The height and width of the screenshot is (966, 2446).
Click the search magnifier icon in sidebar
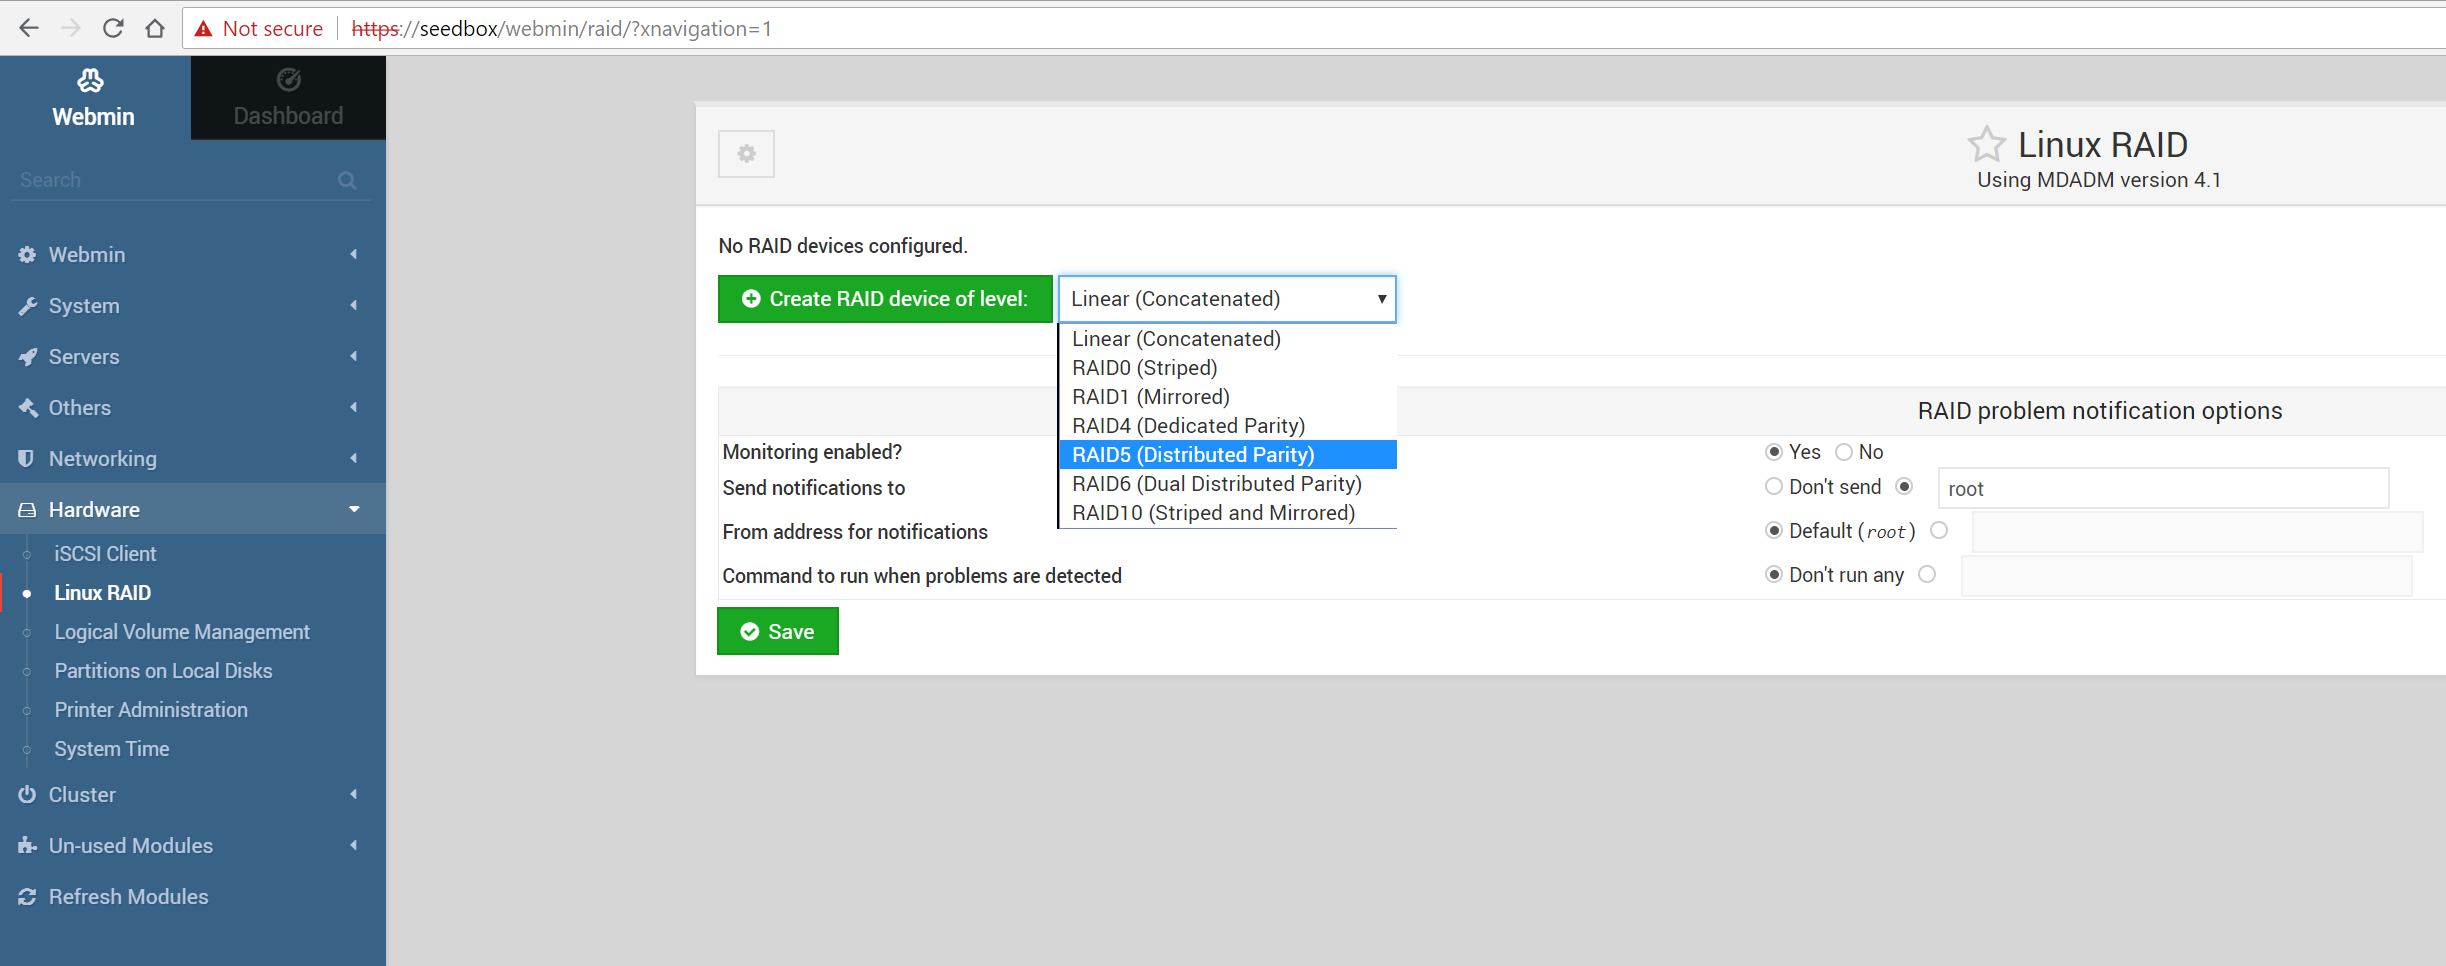(347, 180)
